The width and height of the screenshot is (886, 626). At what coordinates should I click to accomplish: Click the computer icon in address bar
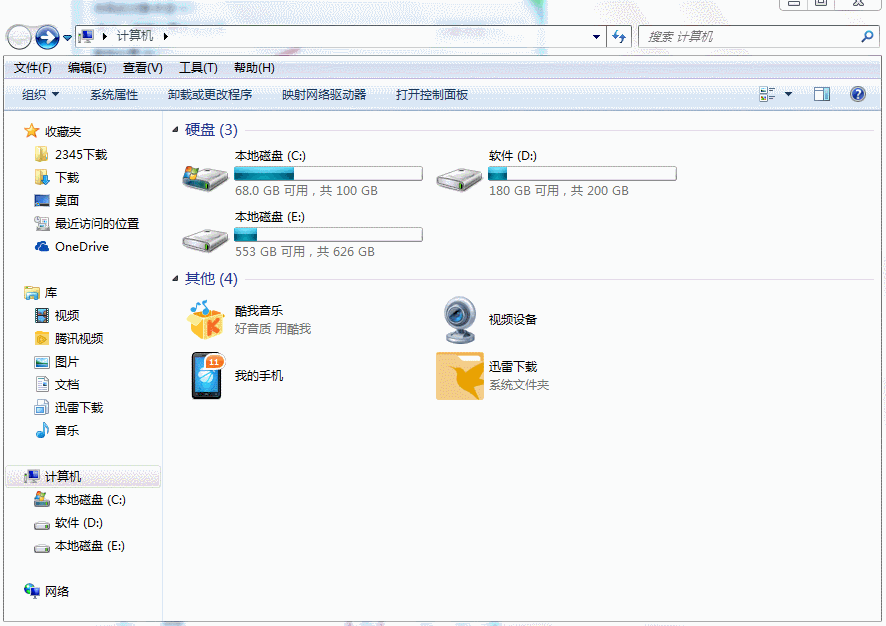86,37
